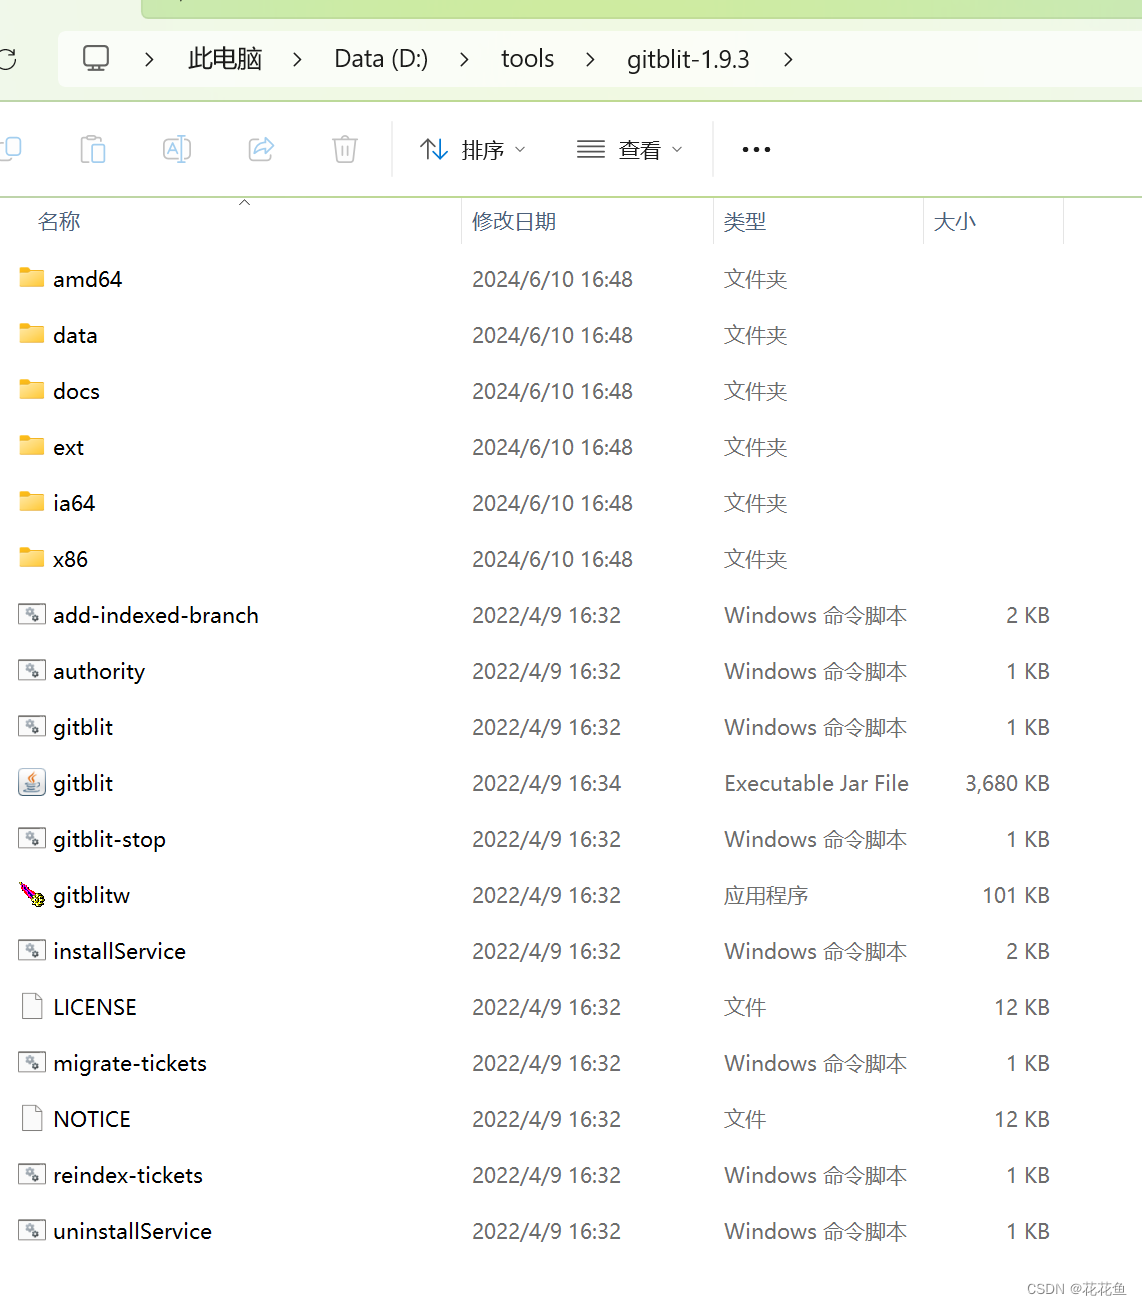
Task: Click the 2022/4/9 16:34 date cell
Action: coord(547,783)
